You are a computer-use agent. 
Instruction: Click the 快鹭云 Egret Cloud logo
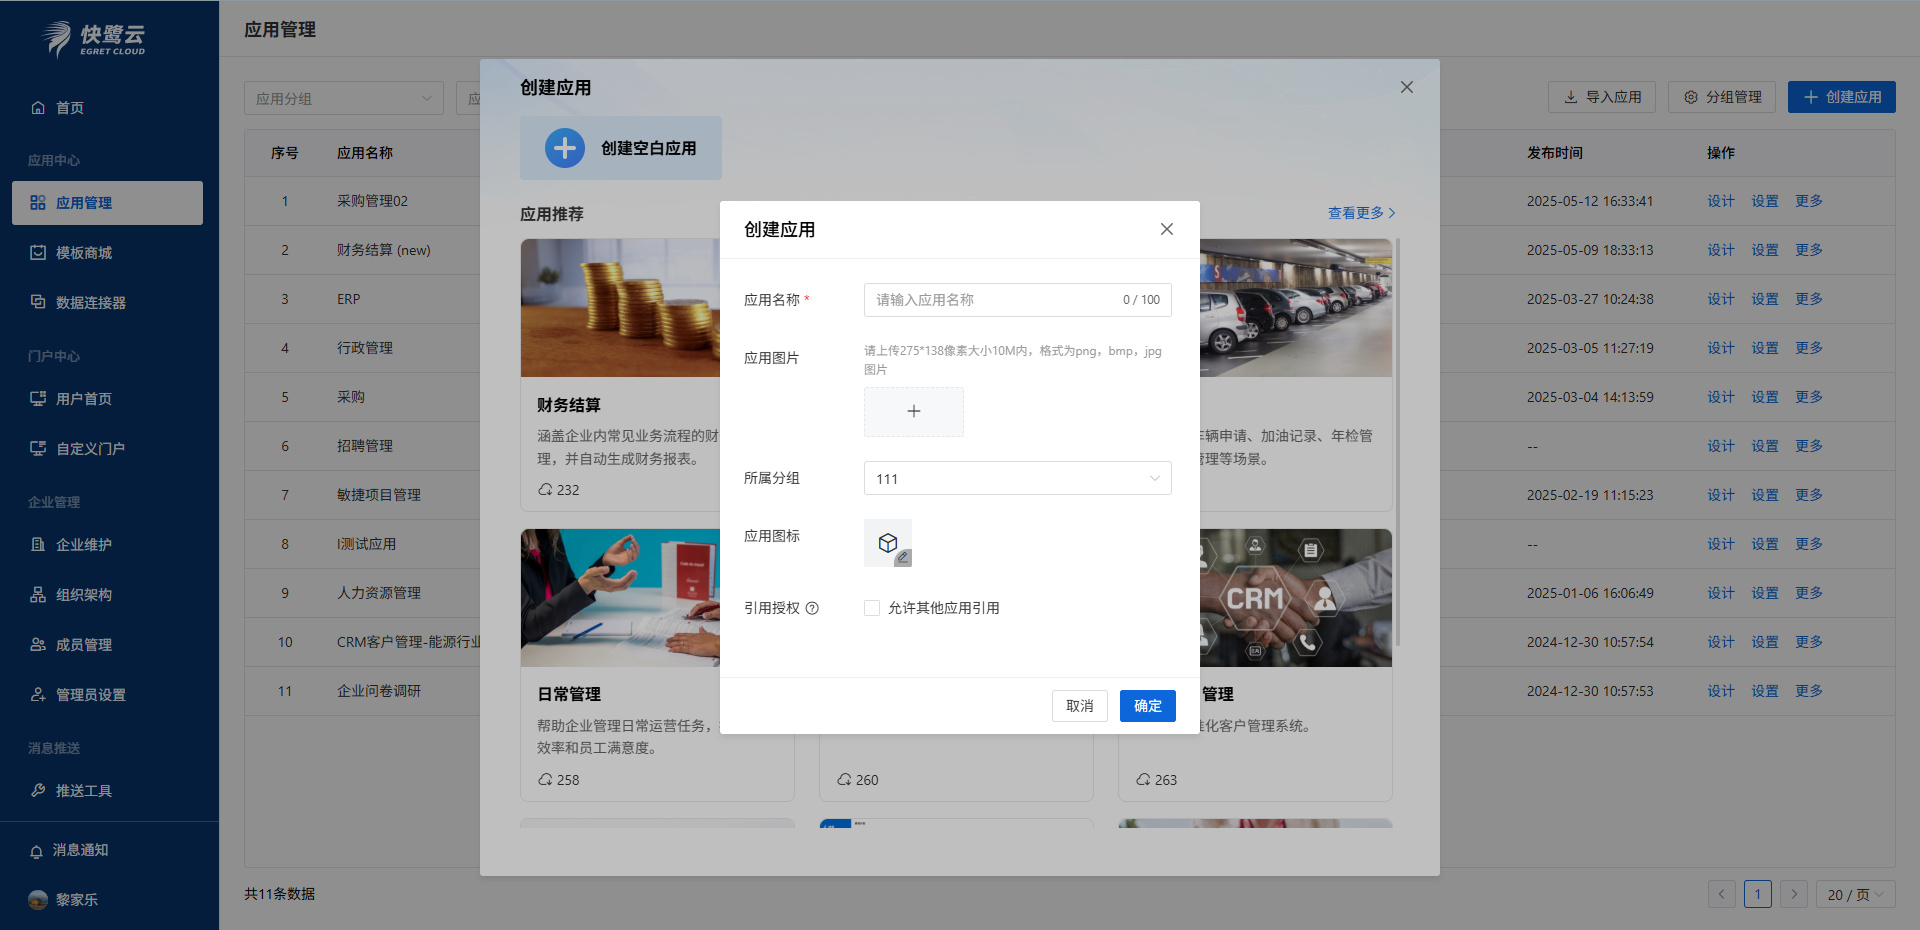tap(96, 39)
